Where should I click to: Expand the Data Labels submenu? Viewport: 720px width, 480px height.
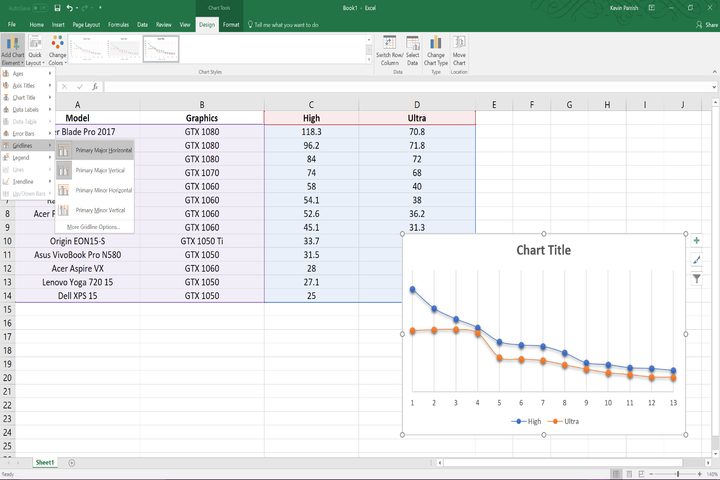[28, 109]
